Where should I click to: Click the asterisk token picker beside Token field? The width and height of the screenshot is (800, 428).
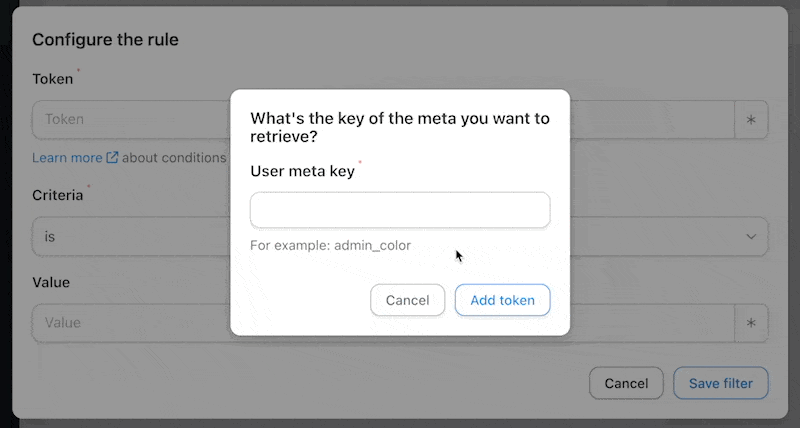coord(751,119)
